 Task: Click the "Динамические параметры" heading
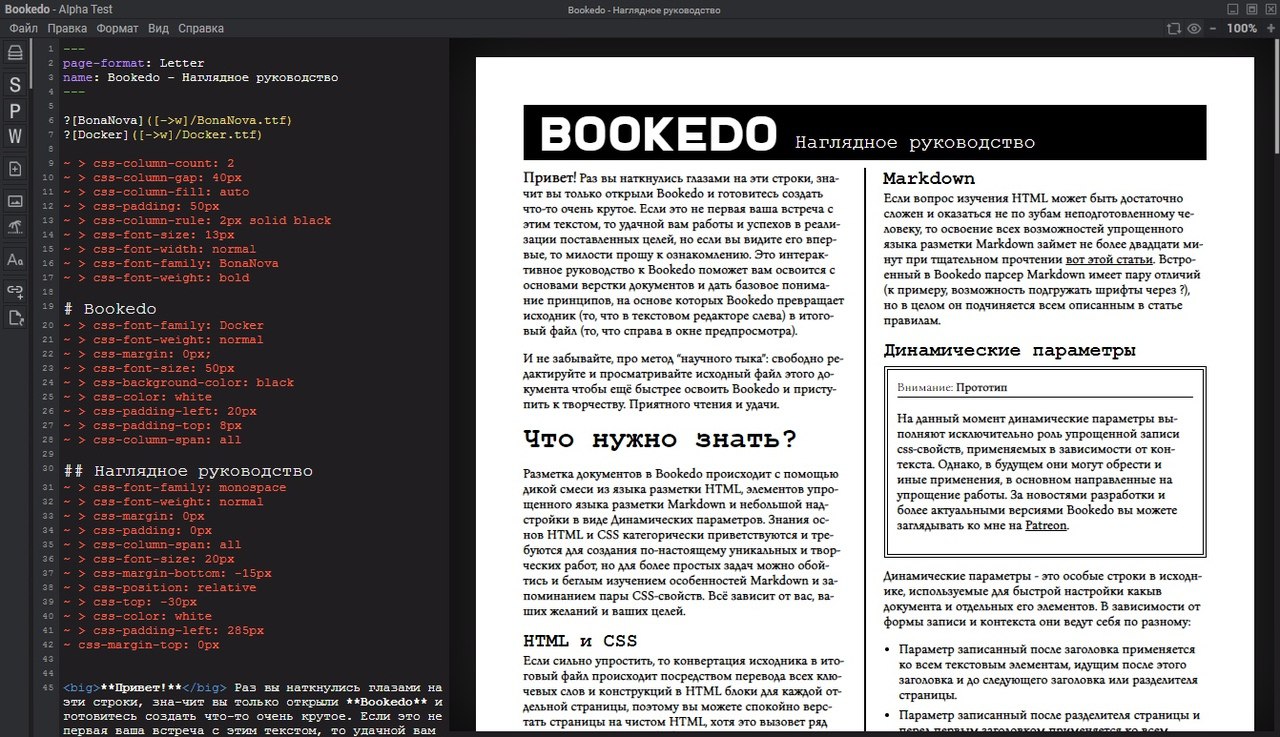1009,351
